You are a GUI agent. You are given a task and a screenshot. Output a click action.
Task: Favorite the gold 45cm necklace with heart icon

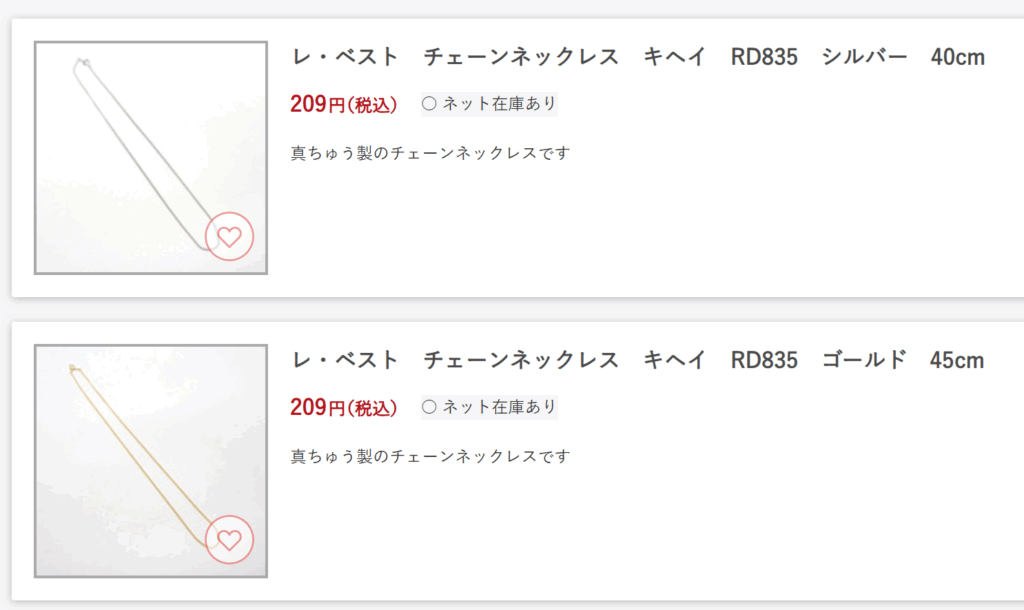click(229, 539)
